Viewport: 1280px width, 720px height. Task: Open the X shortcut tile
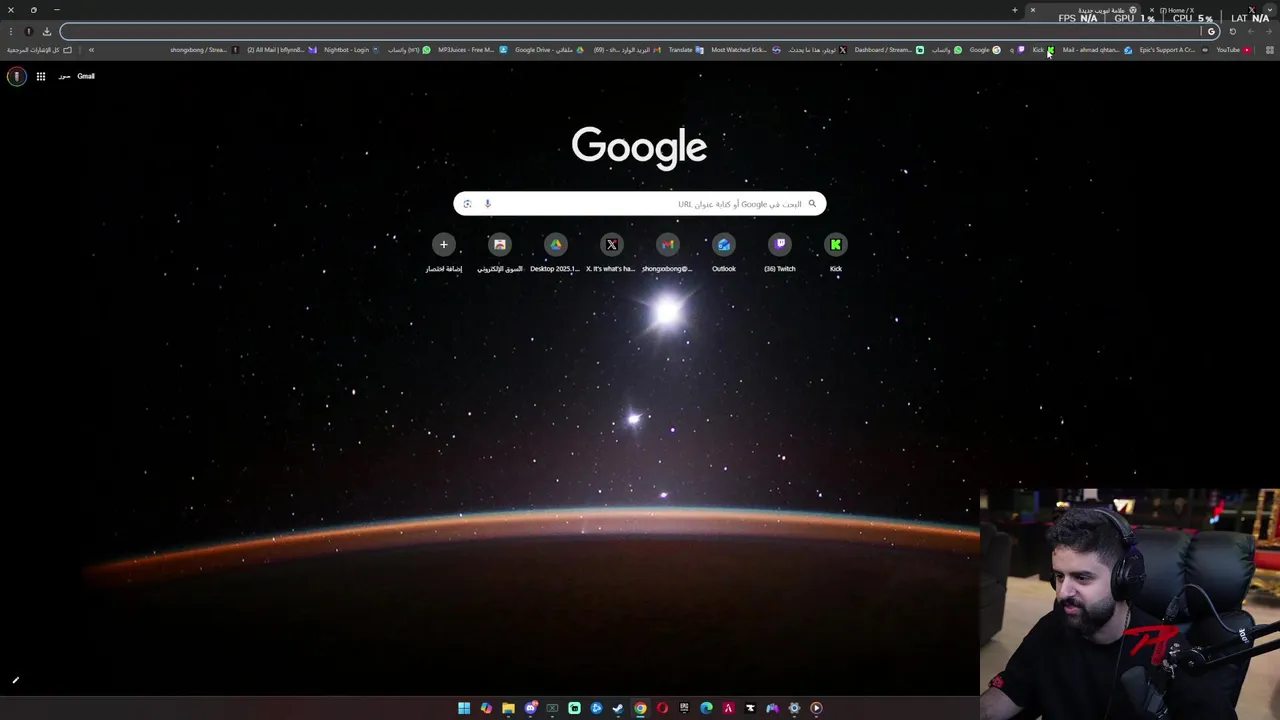[612, 252]
